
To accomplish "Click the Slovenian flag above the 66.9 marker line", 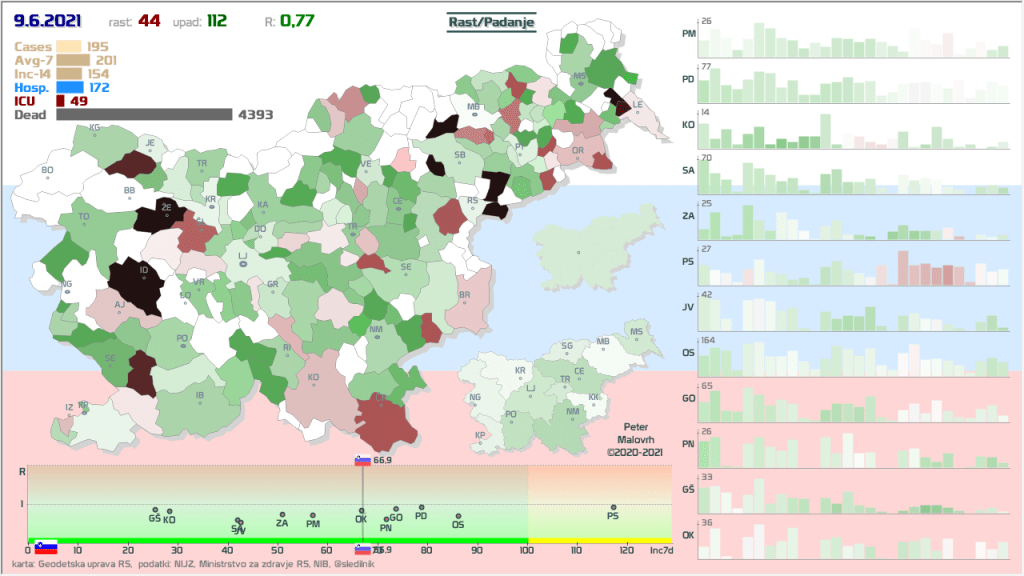I will tap(363, 461).
